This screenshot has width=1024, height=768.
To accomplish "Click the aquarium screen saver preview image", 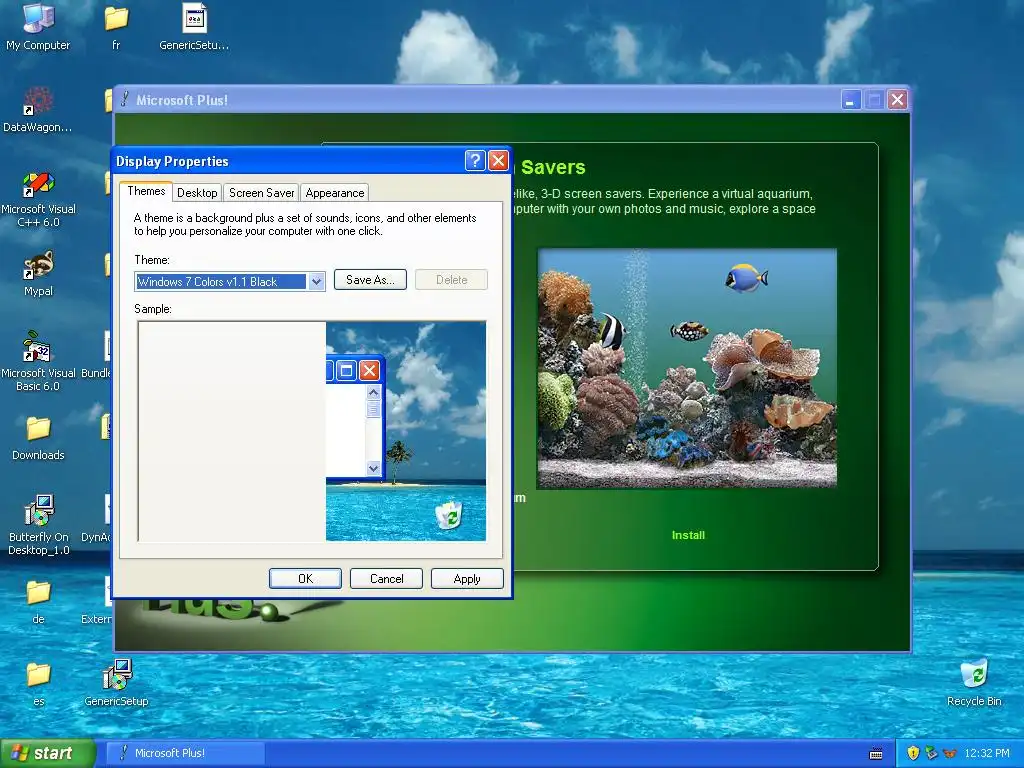I will click(x=686, y=368).
